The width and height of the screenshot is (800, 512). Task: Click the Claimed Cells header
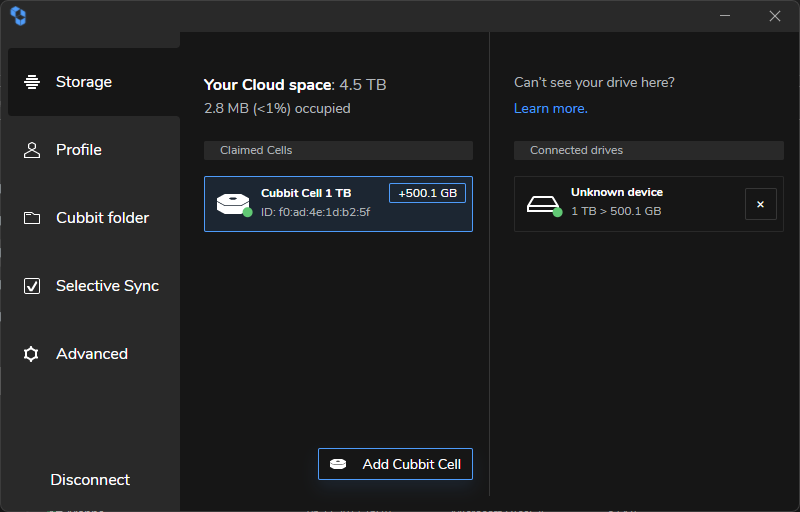pos(338,150)
